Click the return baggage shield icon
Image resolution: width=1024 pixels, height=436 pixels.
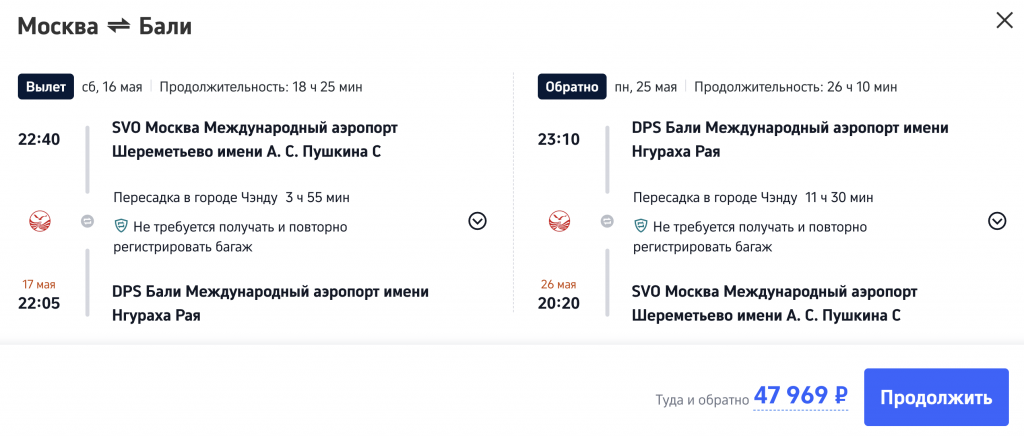pyautogui.click(x=640, y=227)
